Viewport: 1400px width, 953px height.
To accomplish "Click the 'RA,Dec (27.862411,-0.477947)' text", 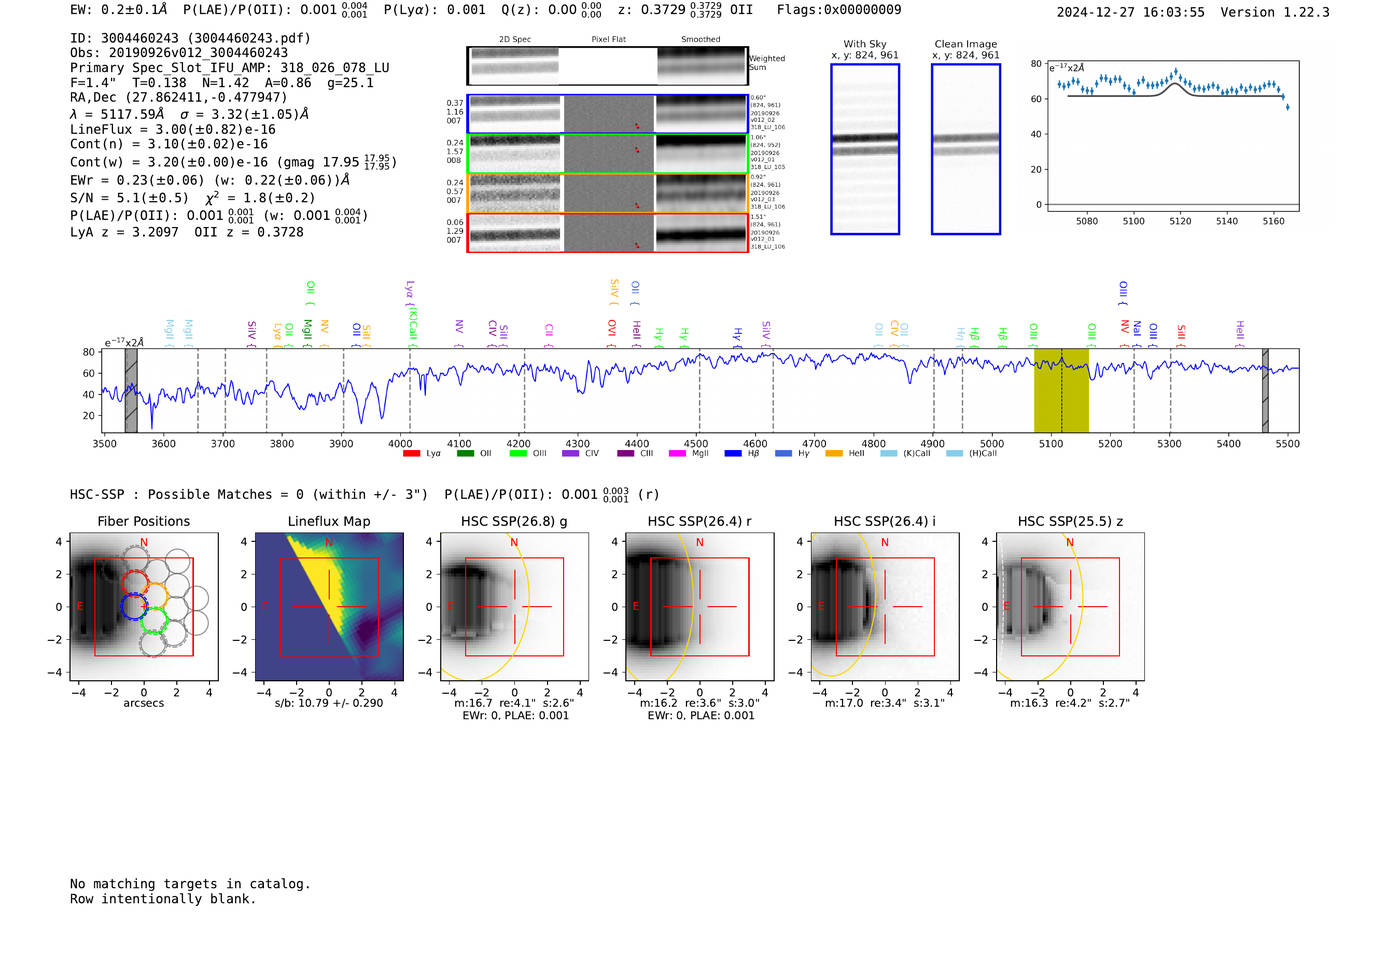I will (x=179, y=97).
